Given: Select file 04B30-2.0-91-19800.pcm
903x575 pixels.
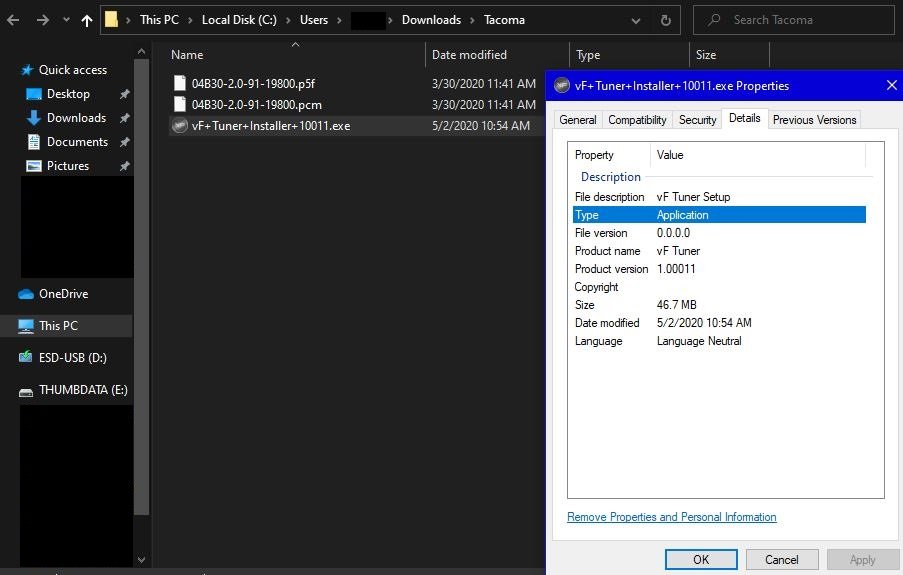Looking at the screenshot, I should (x=257, y=105).
